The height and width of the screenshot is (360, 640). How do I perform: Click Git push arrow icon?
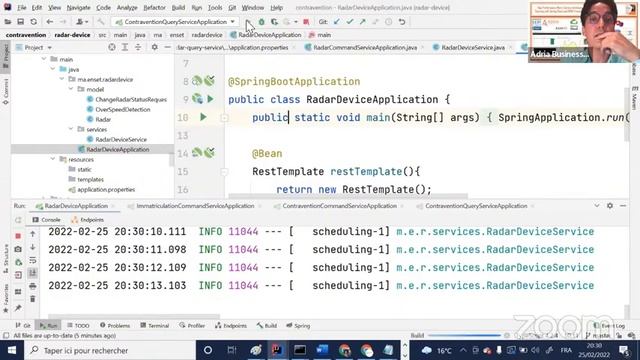point(362,22)
